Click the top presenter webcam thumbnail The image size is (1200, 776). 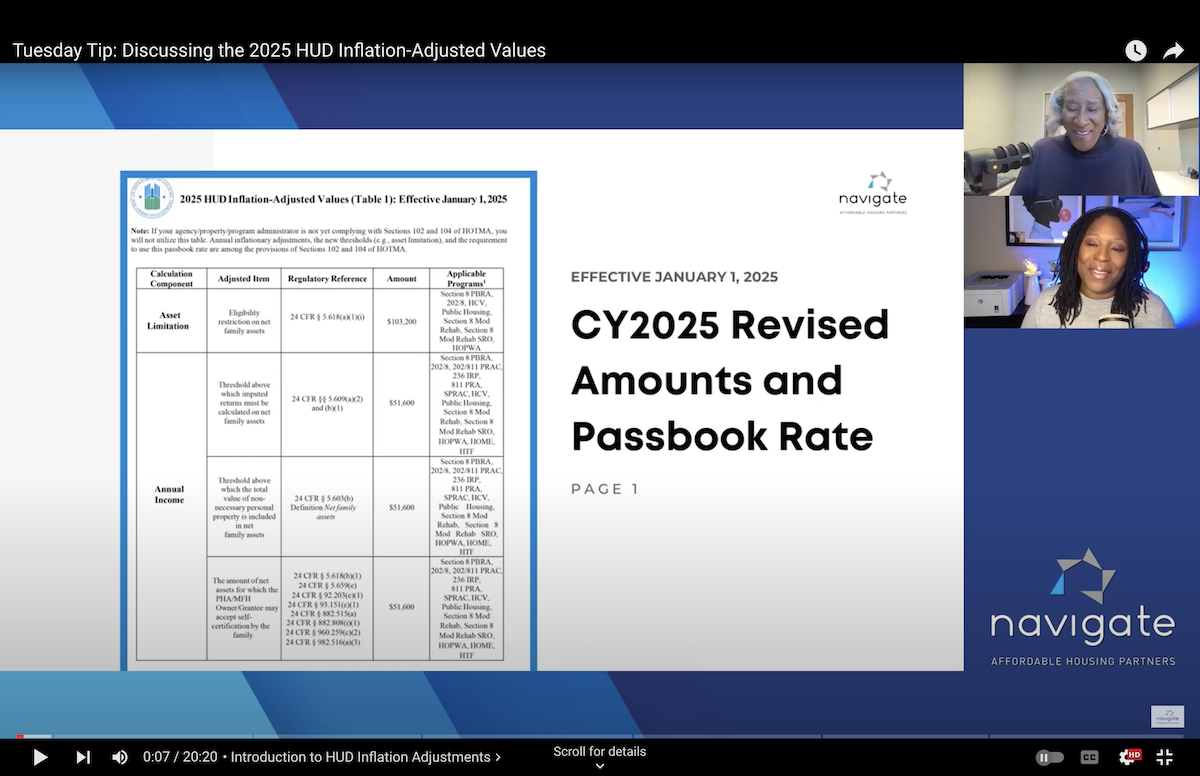pyautogui.click(x=1081, y=128)
